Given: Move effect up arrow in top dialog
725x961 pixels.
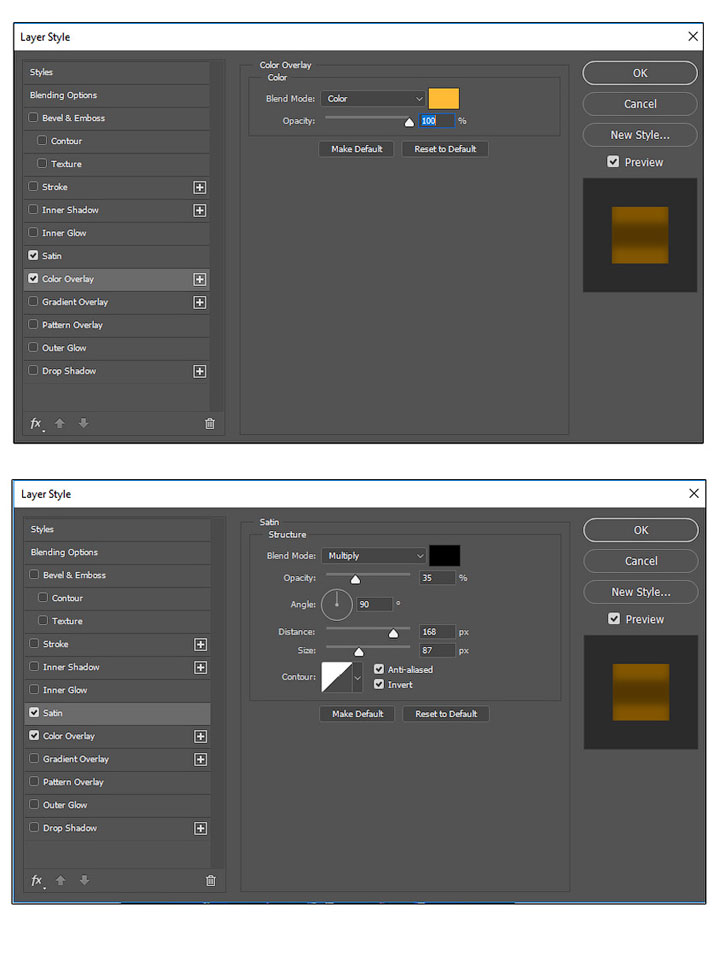Looking at the screenshot, I should coord(59,423).
